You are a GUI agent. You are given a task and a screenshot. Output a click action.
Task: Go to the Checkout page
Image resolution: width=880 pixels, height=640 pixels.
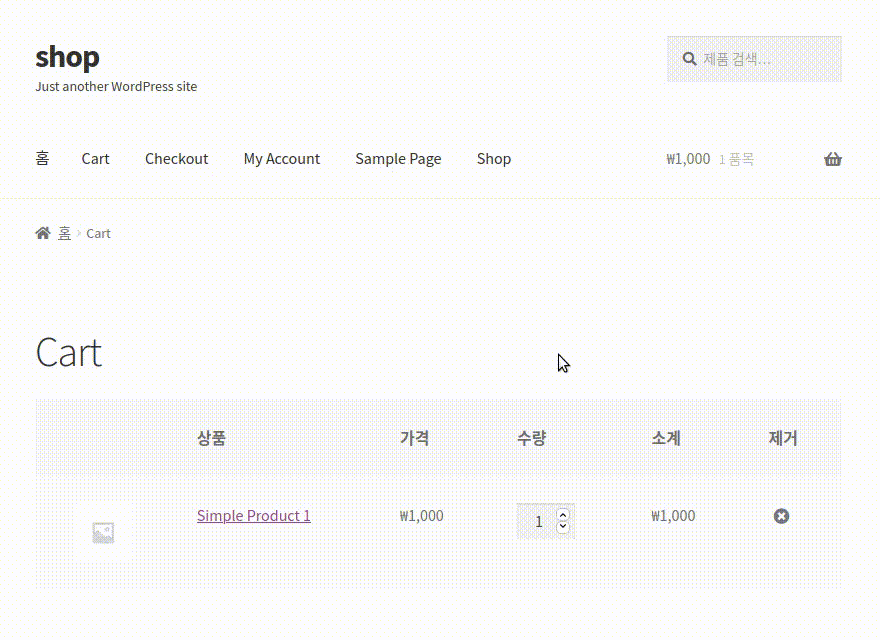176,159
